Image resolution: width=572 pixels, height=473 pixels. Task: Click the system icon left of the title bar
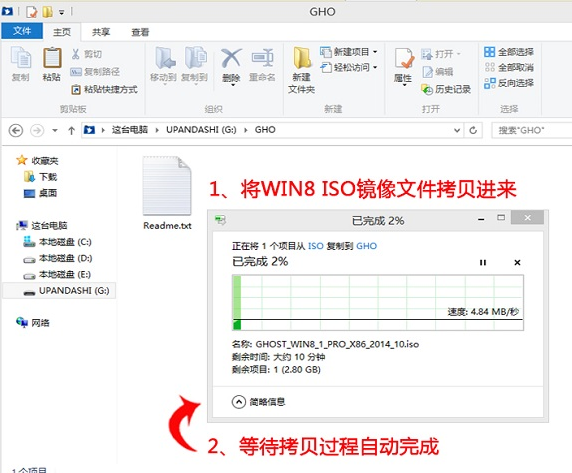coord(7,11)
